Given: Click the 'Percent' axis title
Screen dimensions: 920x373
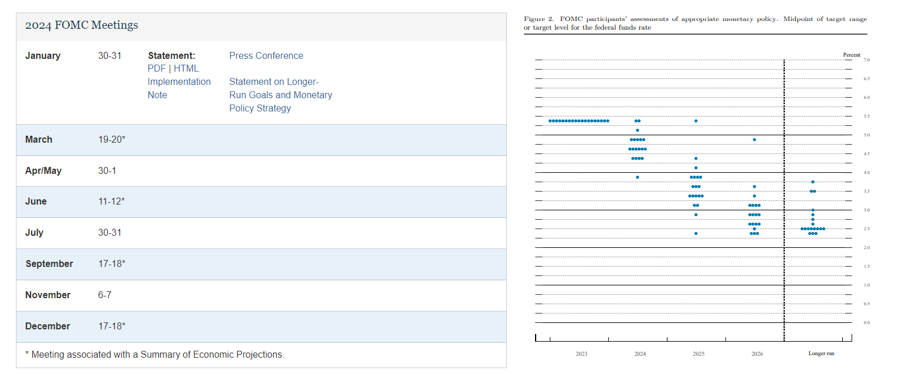Looking at the screenshot, I should point(851,55).
